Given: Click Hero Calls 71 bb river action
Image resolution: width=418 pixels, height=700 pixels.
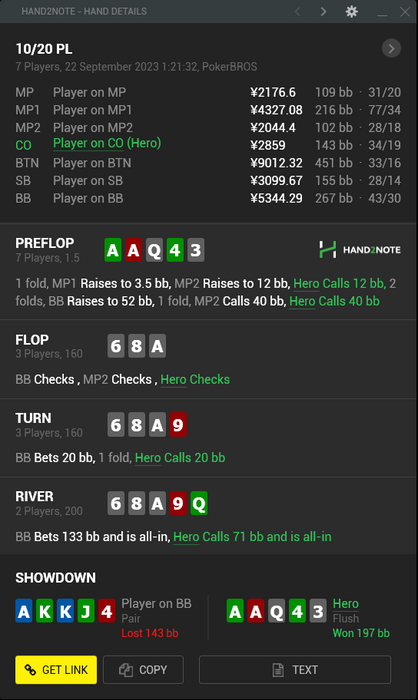Looking at the screenshot, I should pos(252,537).
